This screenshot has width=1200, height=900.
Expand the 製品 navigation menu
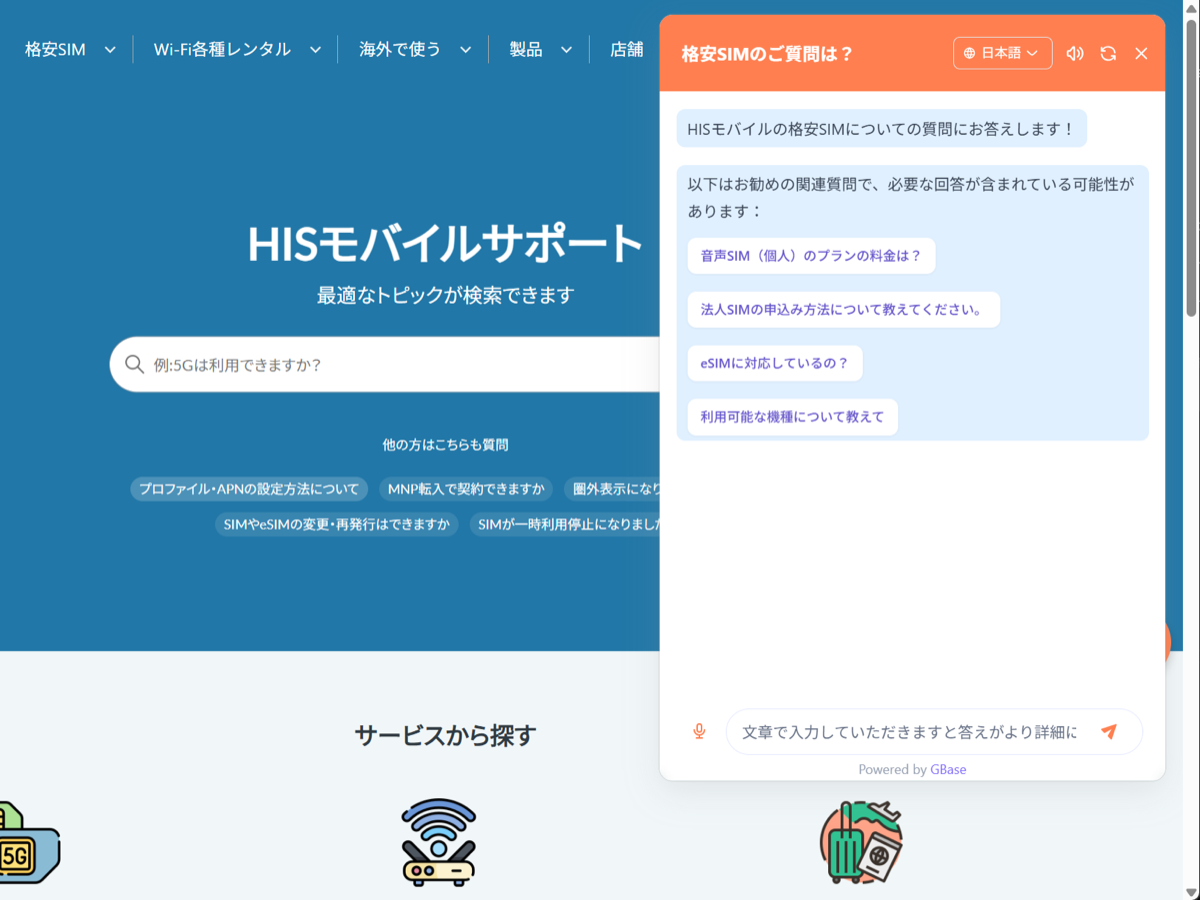click(540, 49)
